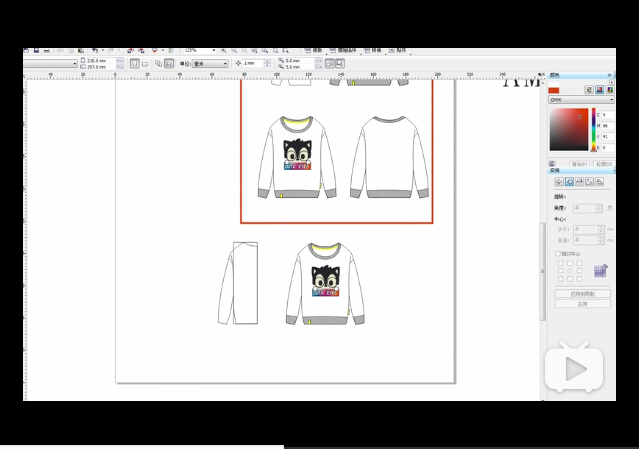Click the Undo arrow icon

click(95, 51)
